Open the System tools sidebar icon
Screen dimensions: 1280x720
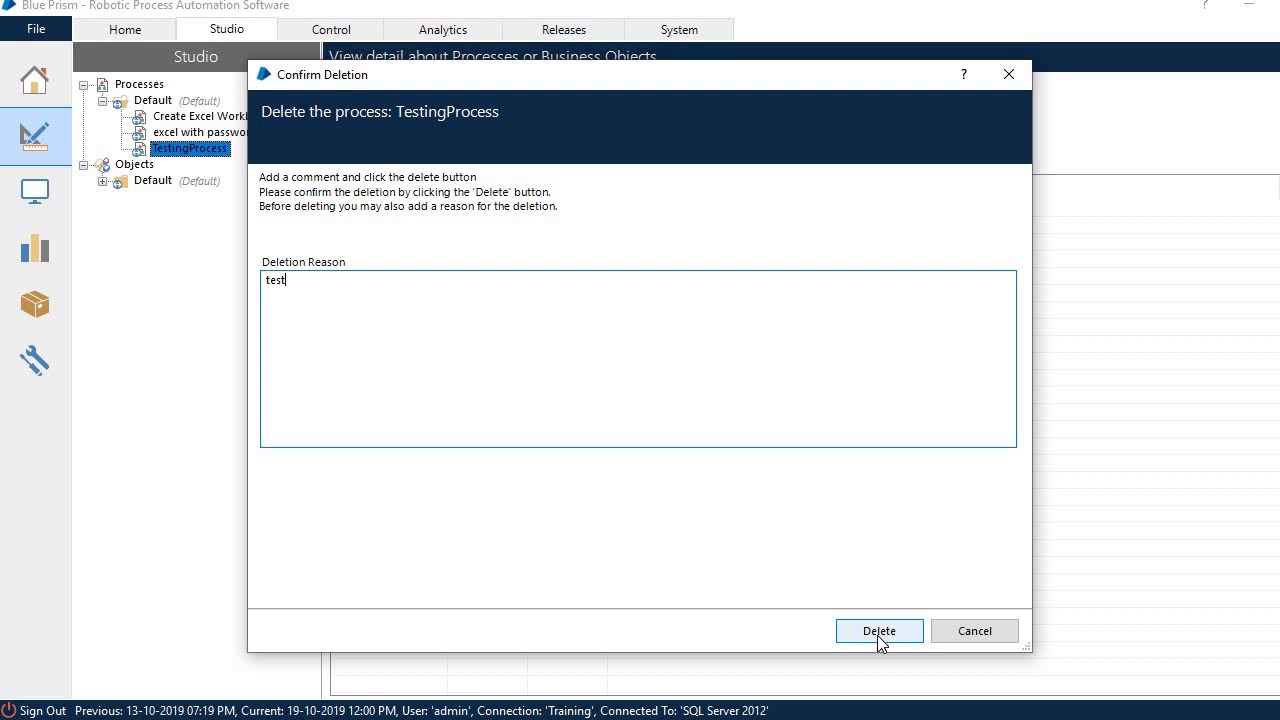click(35, 360)
